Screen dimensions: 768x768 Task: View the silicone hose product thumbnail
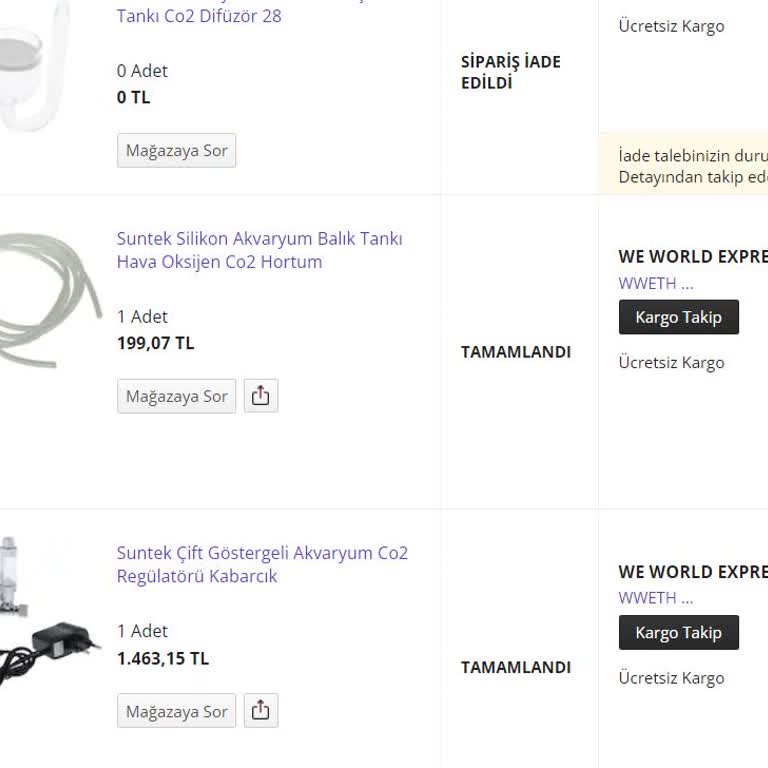click(x=48, y=290)
